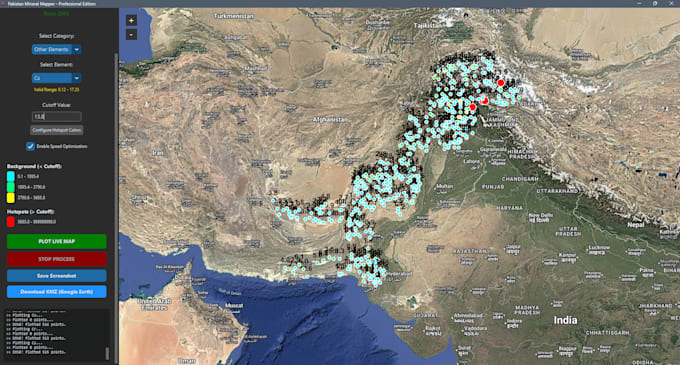This screenshot has width=680, height=365.
Task: Expand the Select Element dropdown arrow
Action: point(76,78)
